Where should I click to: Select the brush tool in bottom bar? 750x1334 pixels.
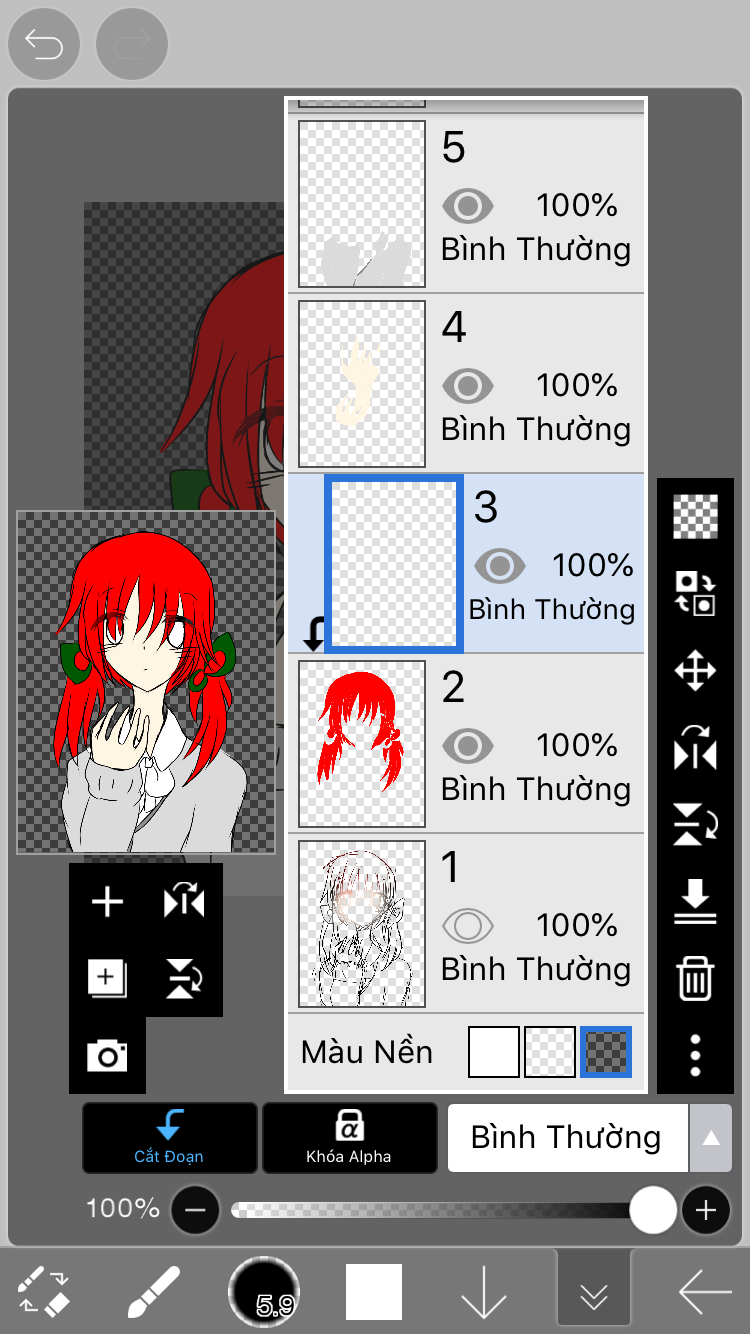click(154, 1292)
